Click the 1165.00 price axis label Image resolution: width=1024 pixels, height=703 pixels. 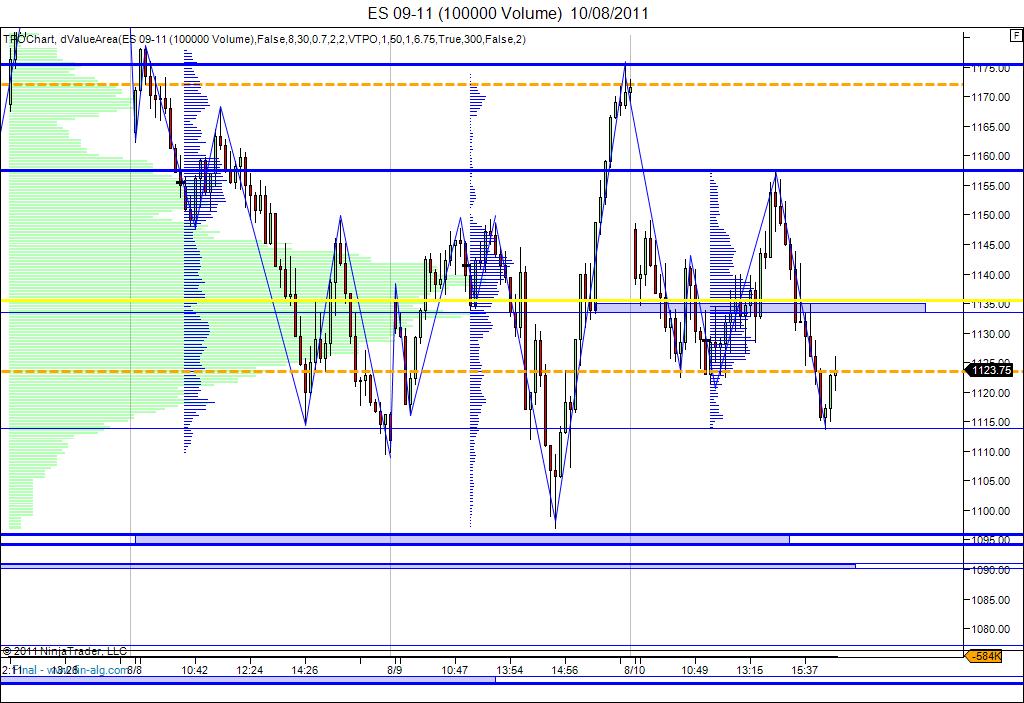[991, 127]
